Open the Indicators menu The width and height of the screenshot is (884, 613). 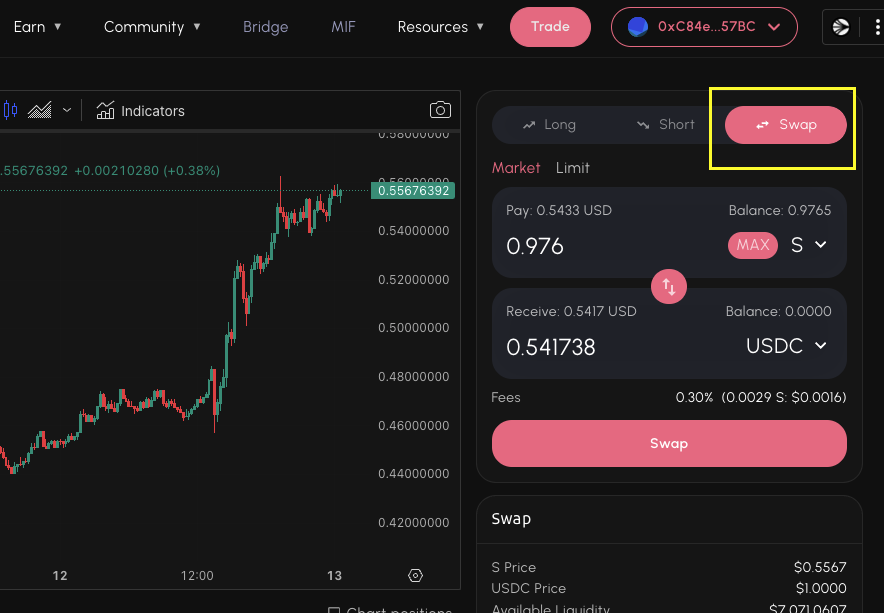click(x=140, y=111)
